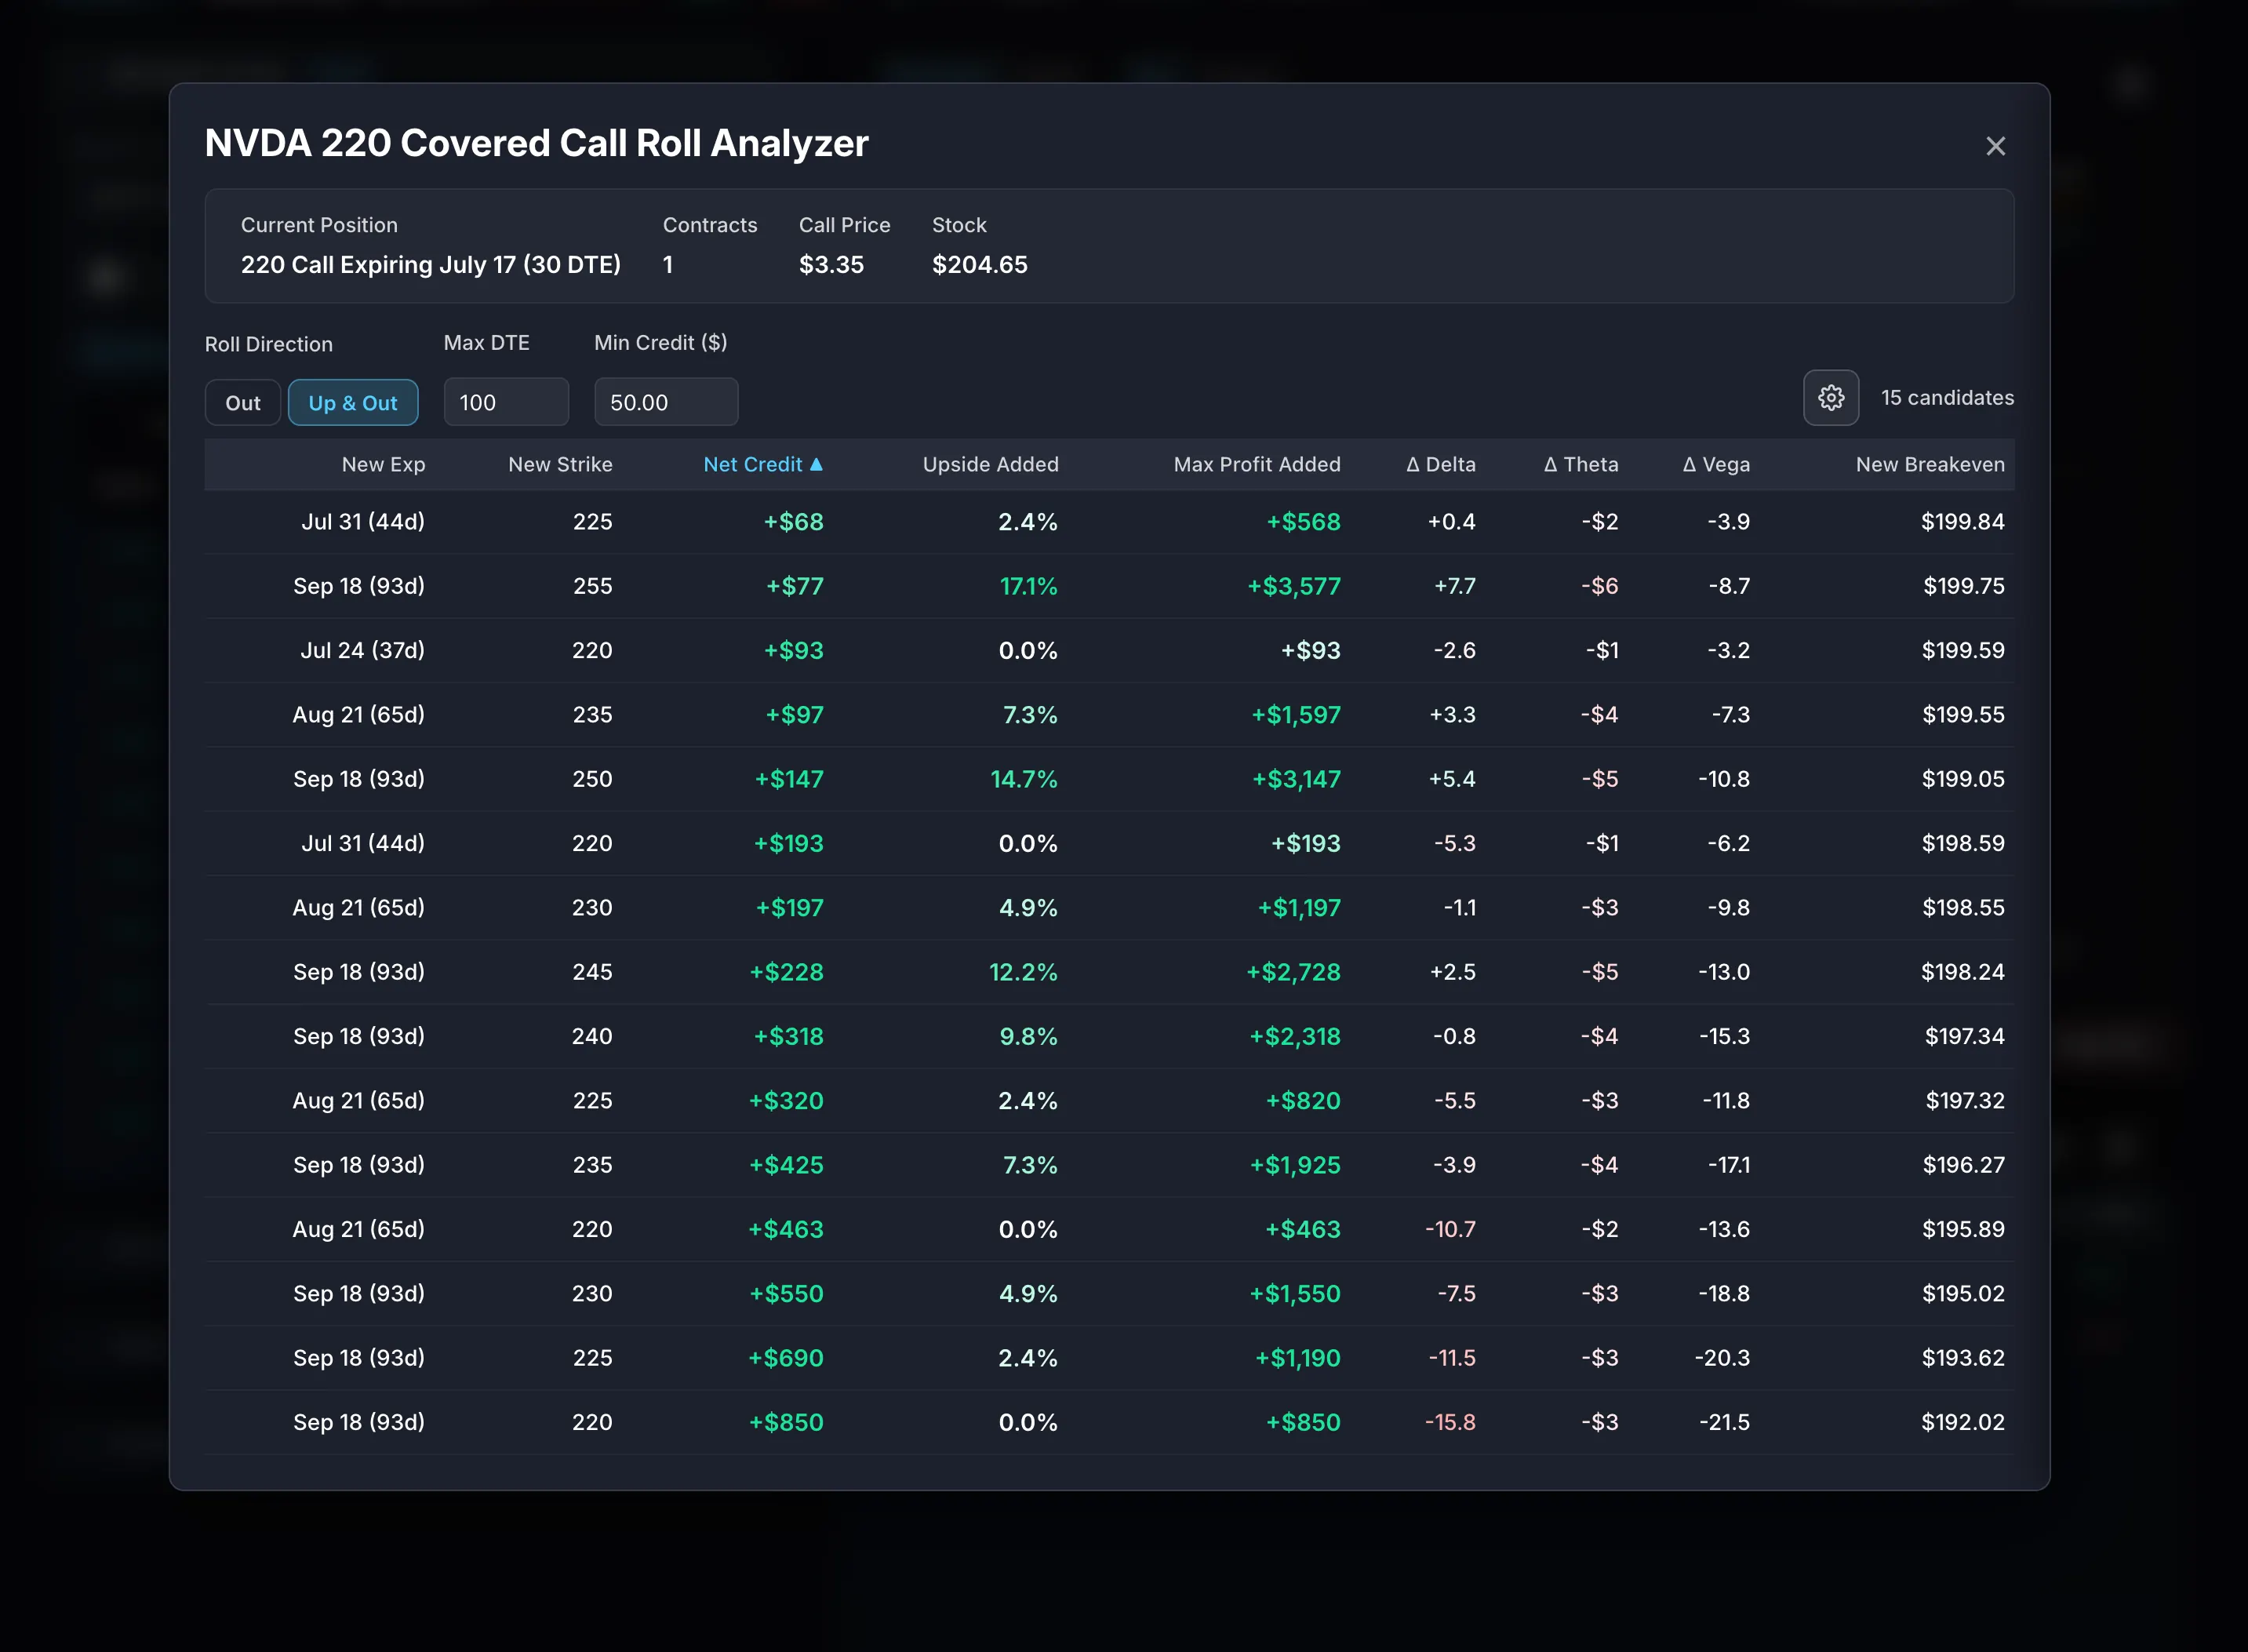Click the +$820 max profit value
2248x1652 pixels.
click(x=1303, y=1101)
